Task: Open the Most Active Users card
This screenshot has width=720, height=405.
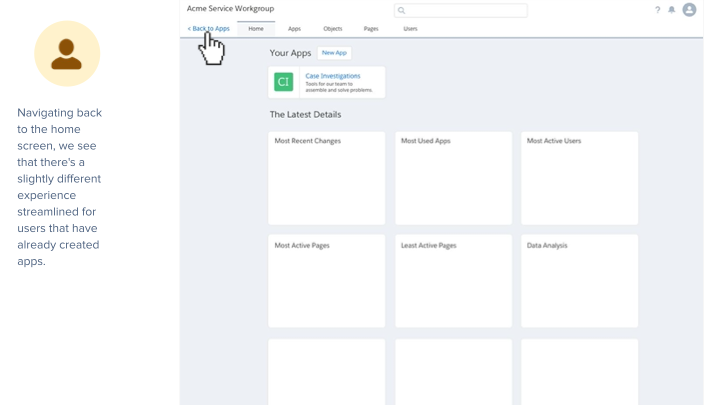Action: tap(579, 178)
